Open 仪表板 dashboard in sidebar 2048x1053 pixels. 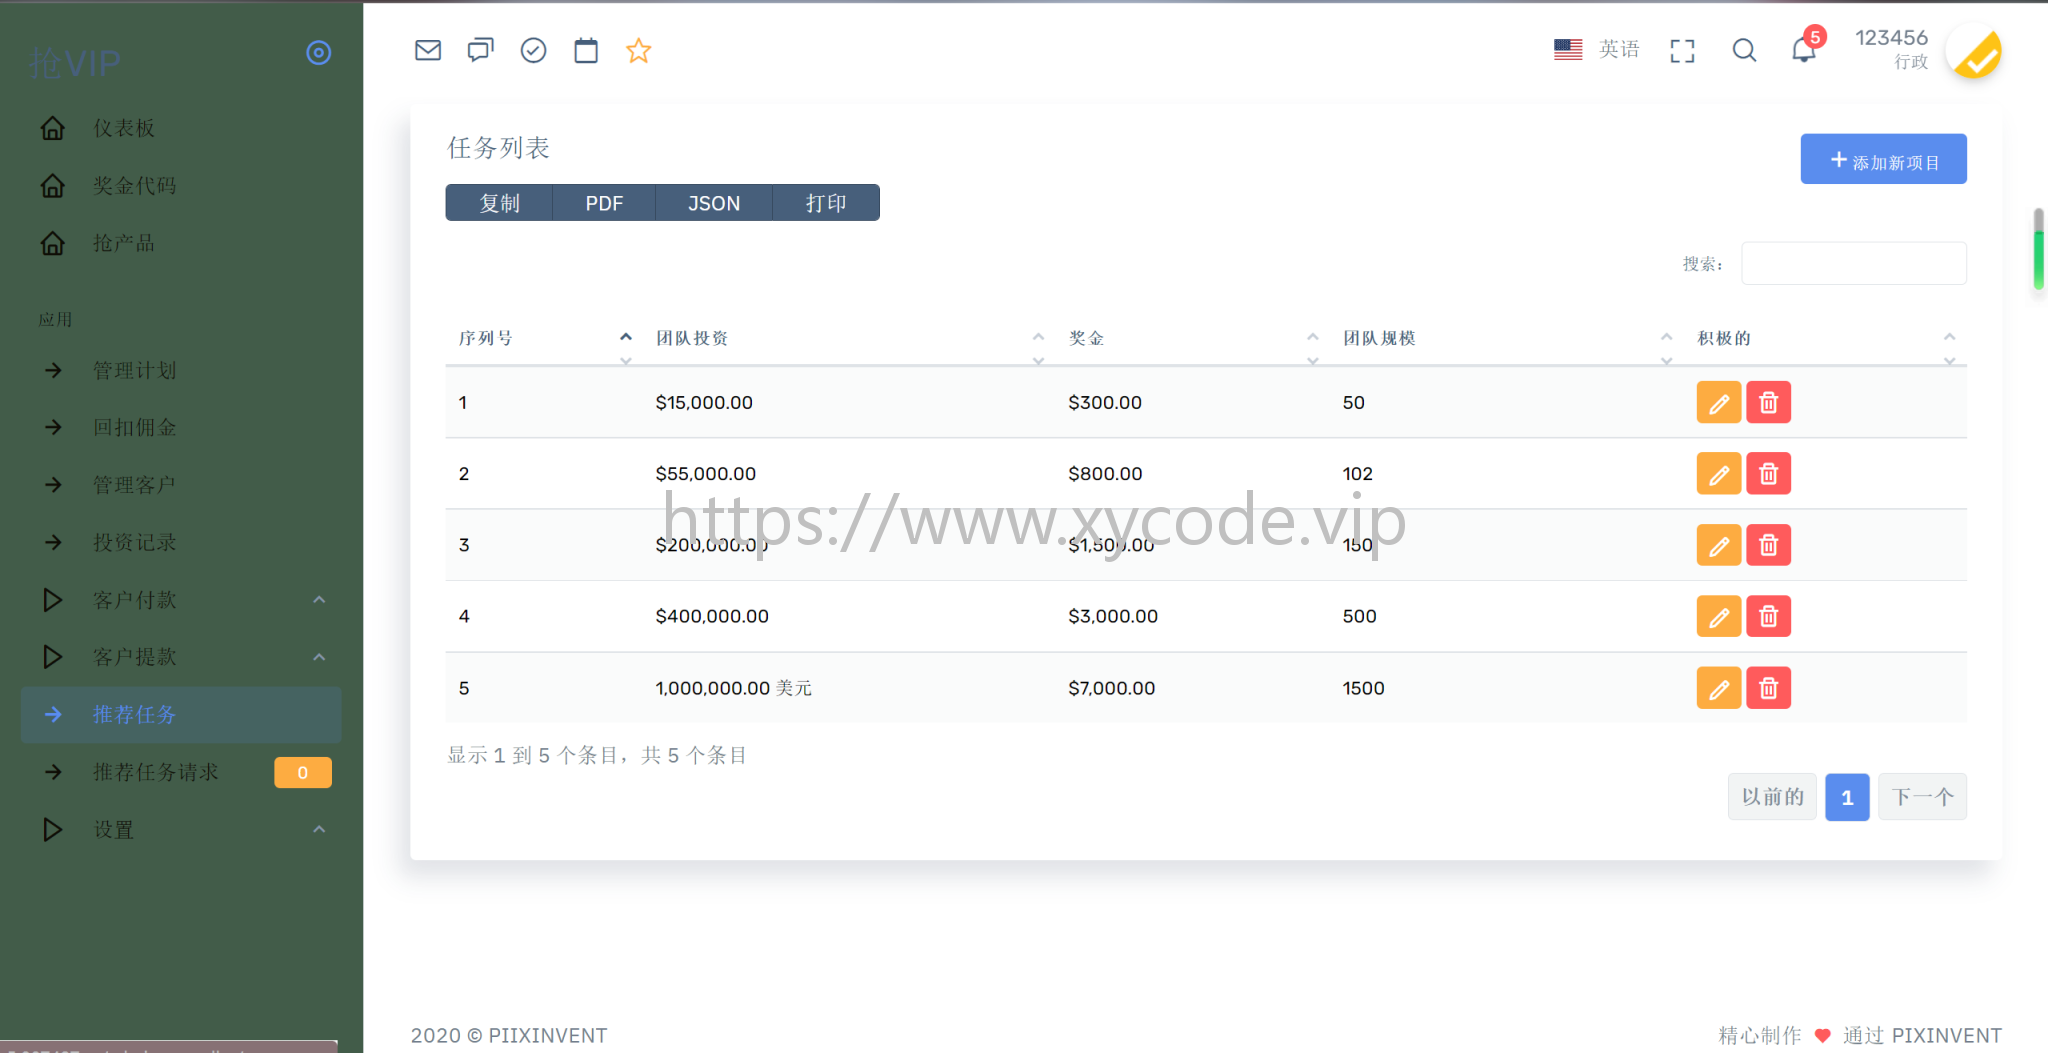(181, 128)
